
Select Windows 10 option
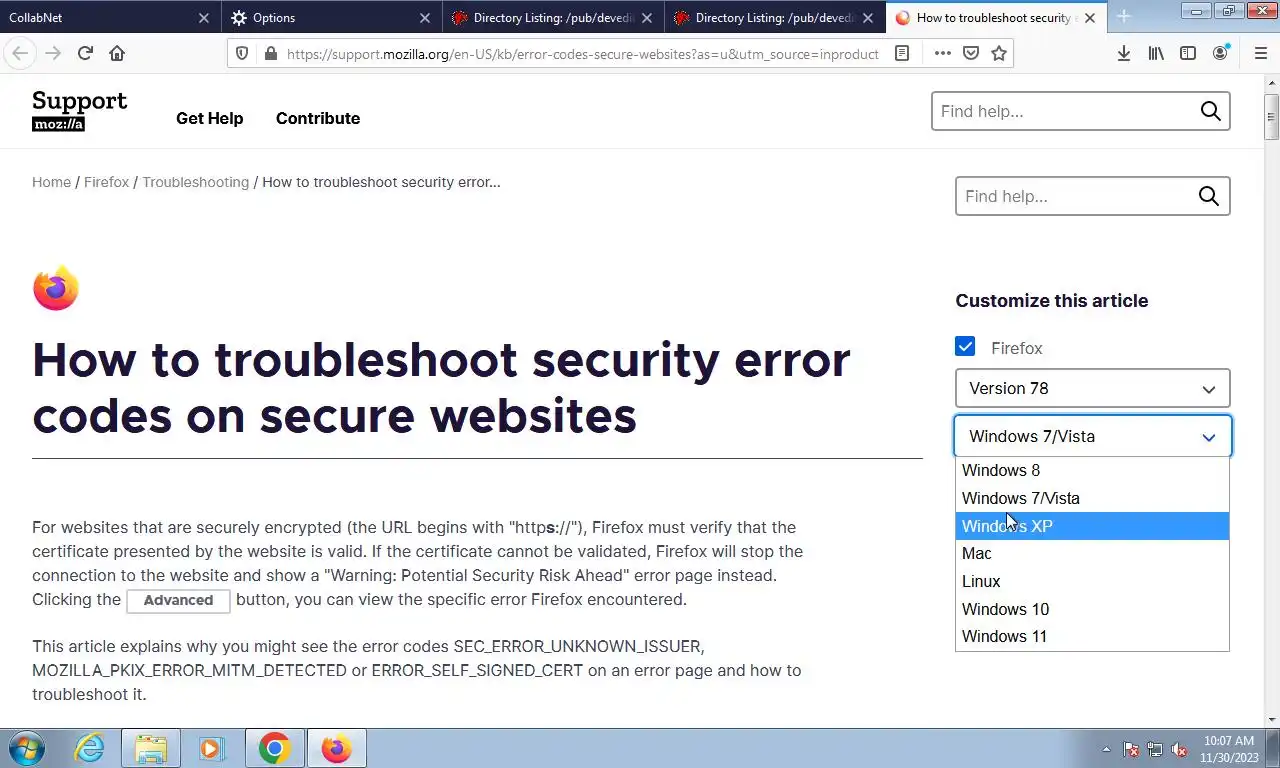(1092, 609)
